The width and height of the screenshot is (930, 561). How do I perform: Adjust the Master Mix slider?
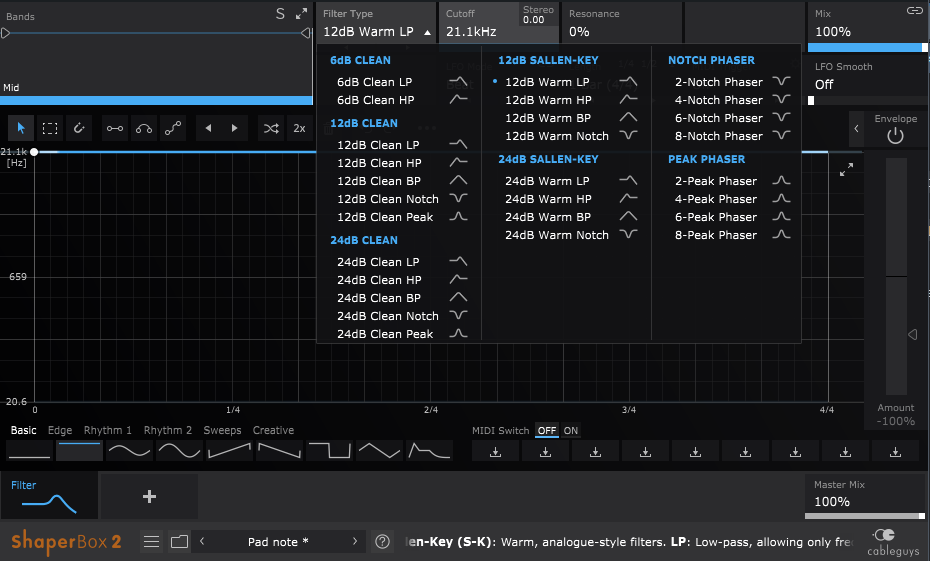coord(865,516)
